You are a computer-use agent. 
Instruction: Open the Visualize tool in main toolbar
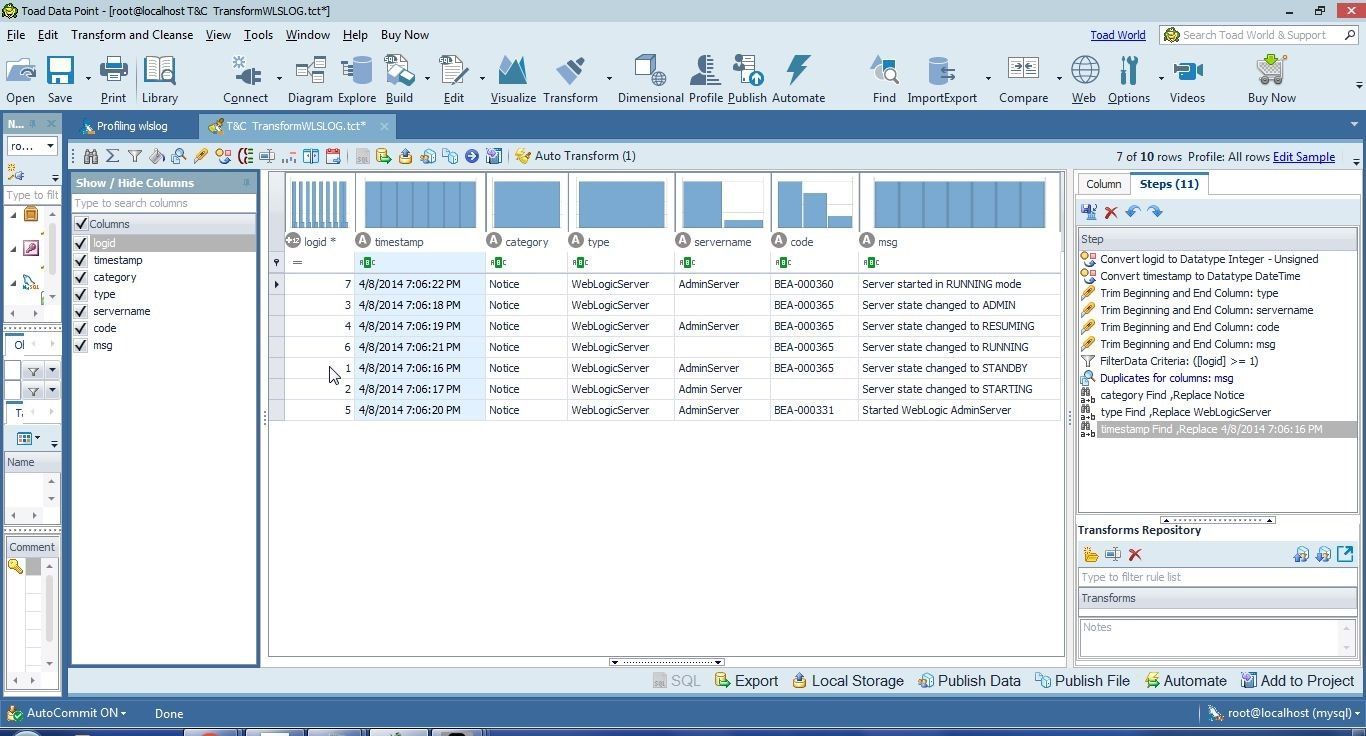click(x=513, y=80)
